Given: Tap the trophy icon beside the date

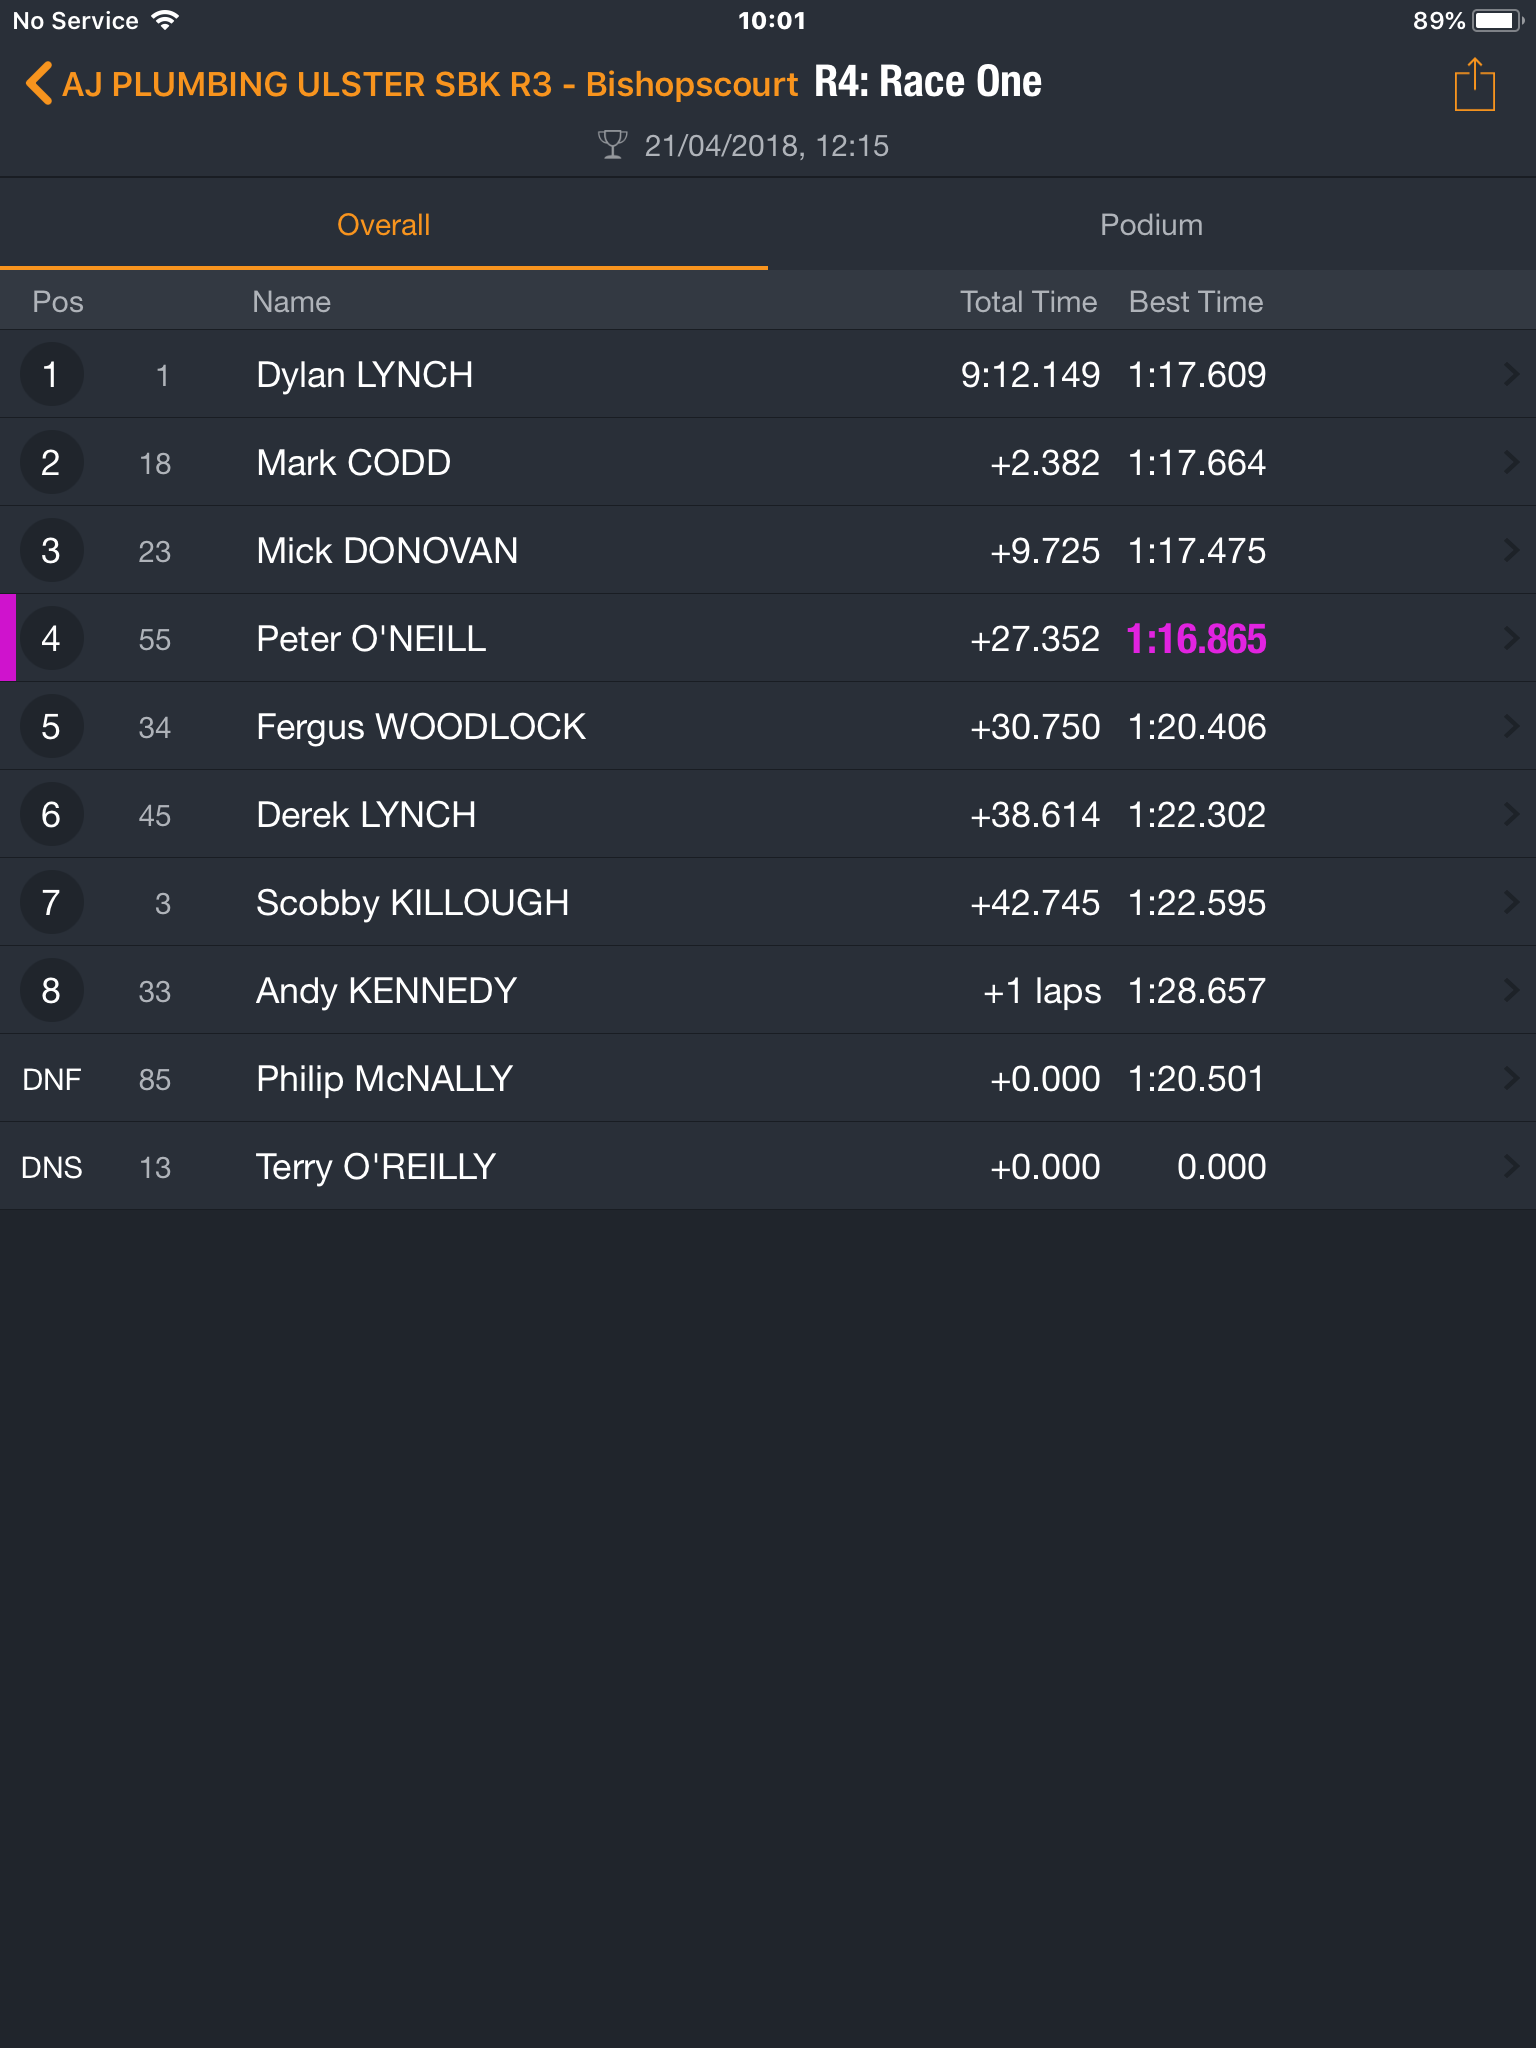Looking at the screenshot, I should [x=612, y=145].
